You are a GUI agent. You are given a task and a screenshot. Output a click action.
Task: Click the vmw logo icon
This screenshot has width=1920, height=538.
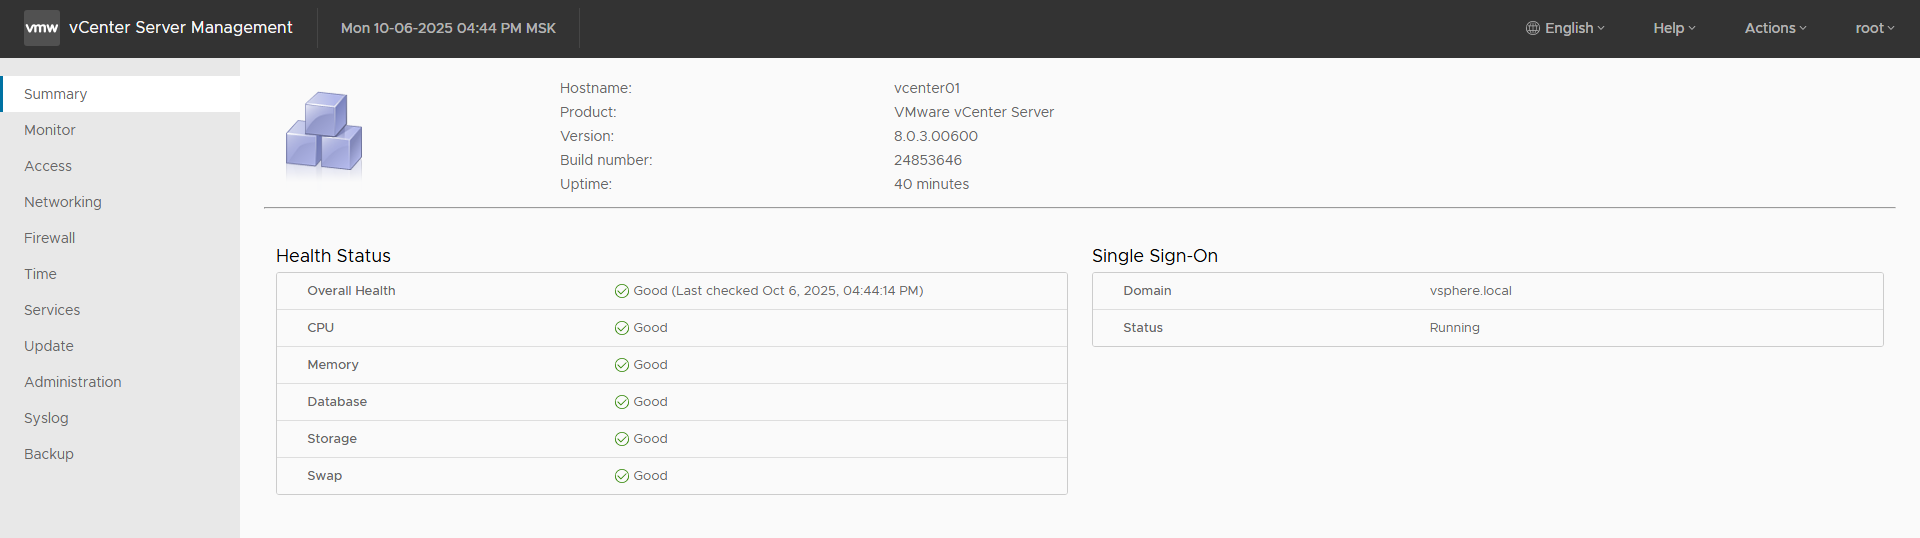[x=41, y=28]
